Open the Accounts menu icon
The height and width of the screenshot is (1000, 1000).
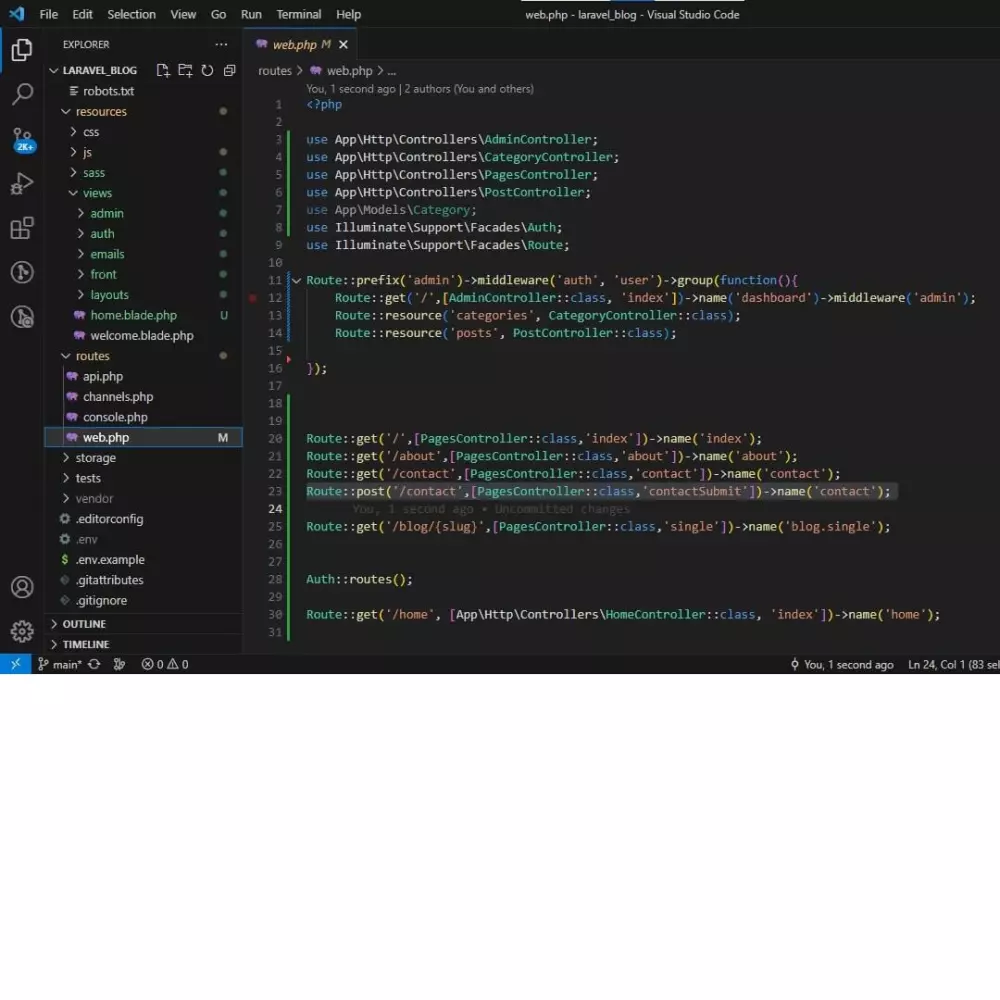[x=22, y=587]
